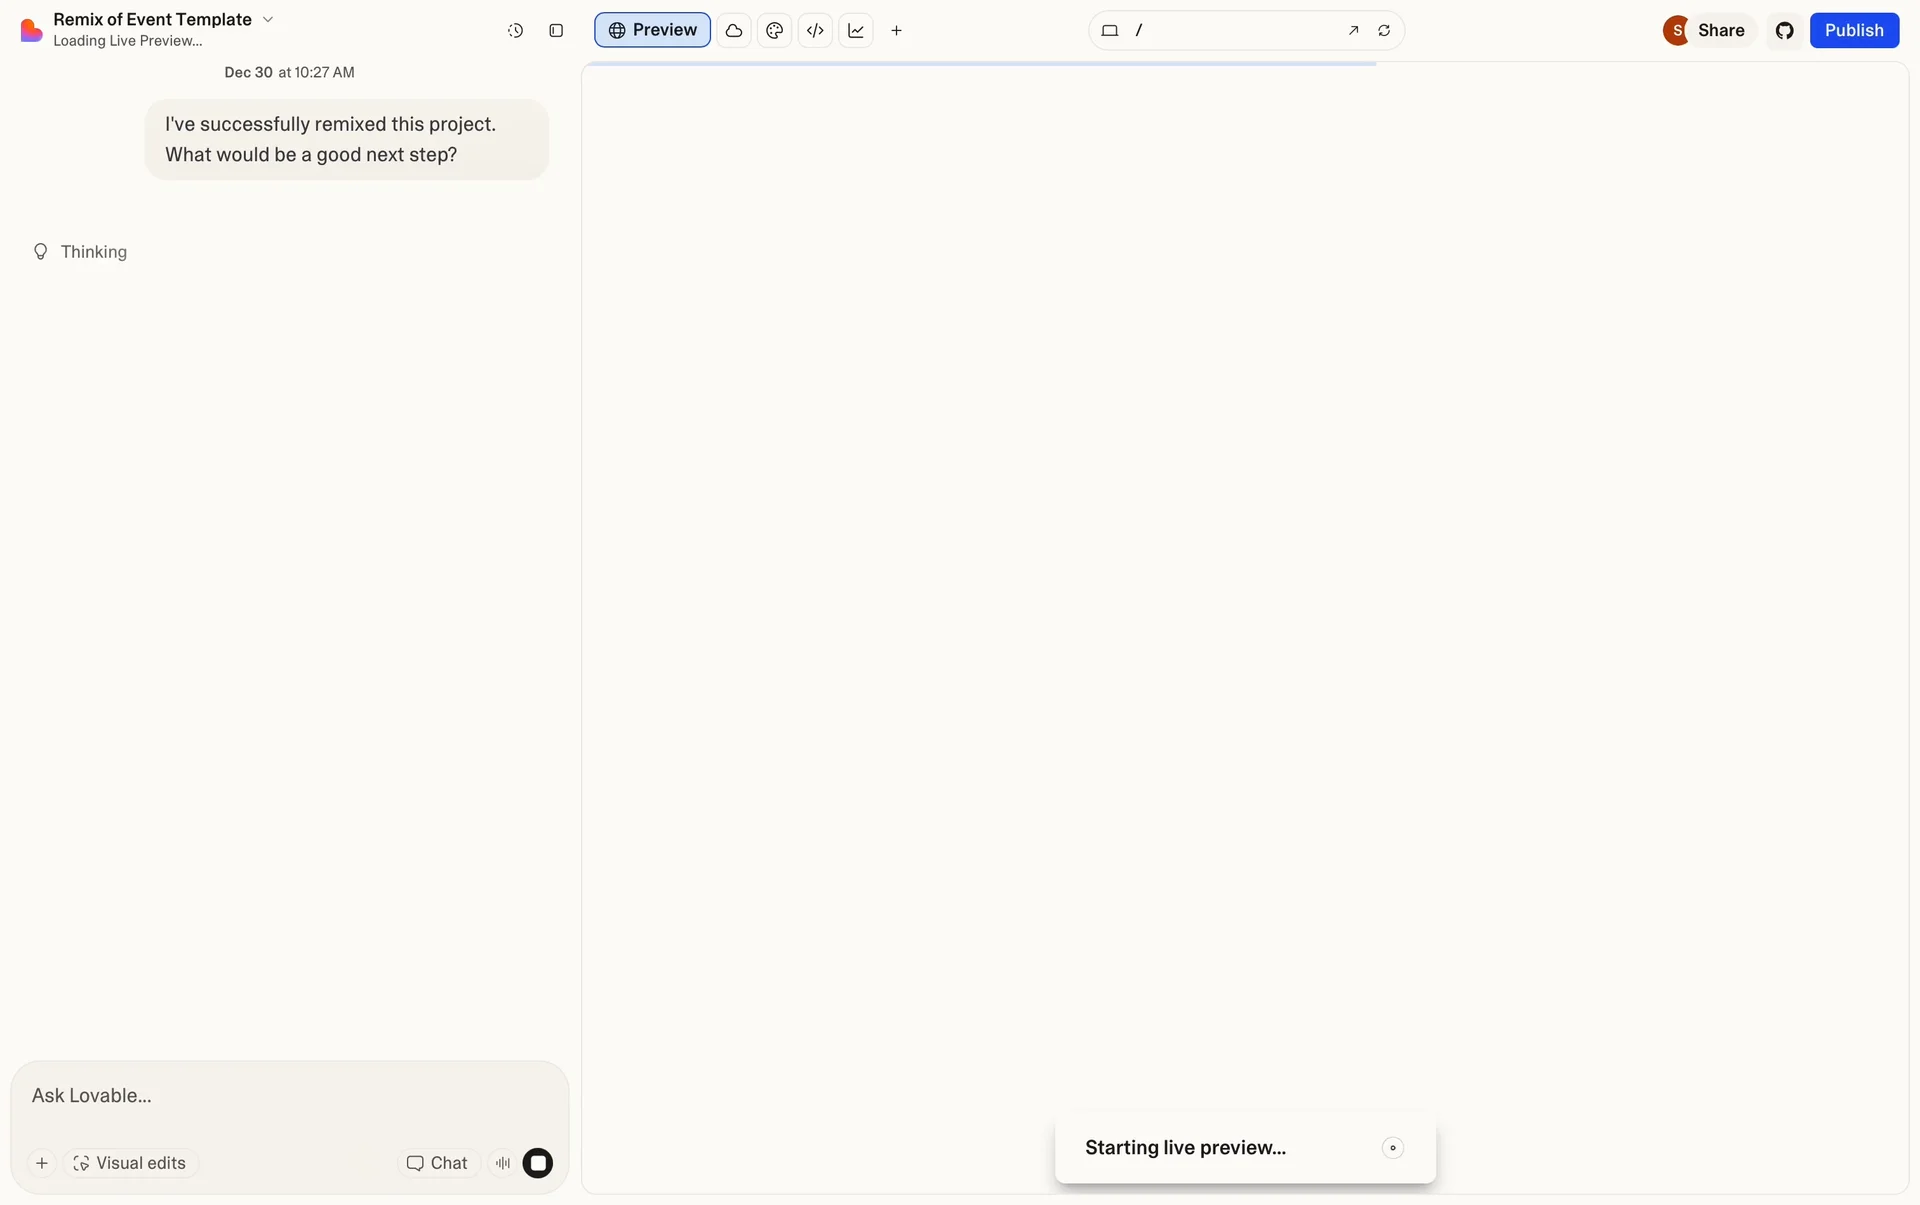The image size is (1920, 1205).
Task: Enable Visual edits mode
Action: point(130,1163)
